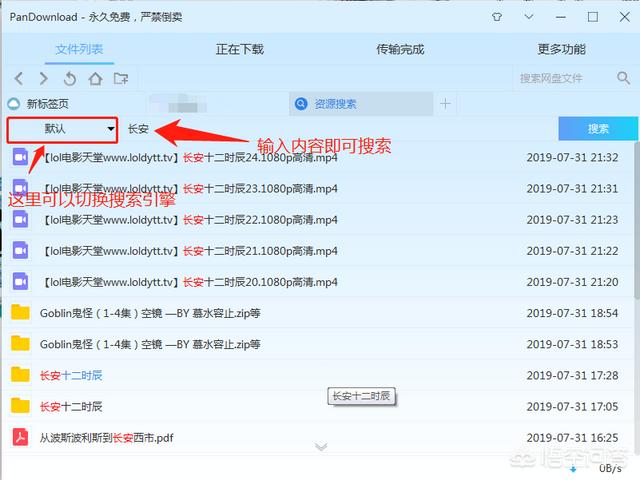The image size is (640, 480).
Task: Click folder icon of 长安十二时辰 dated 17:05
Action: click(20, 406)
